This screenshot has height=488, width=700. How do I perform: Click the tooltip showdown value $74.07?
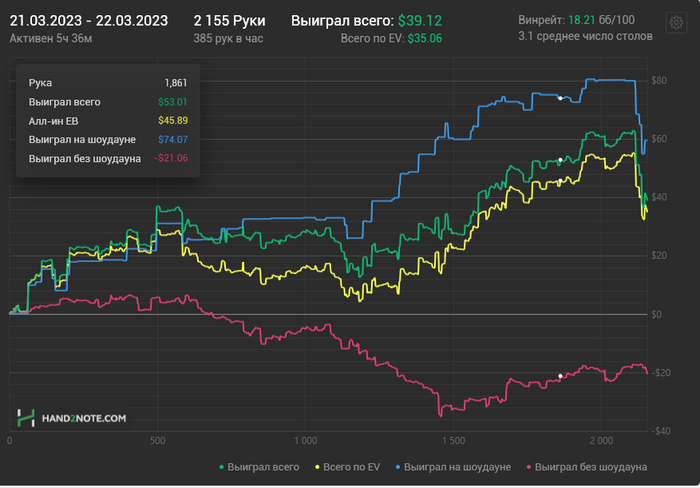(173, 139)
